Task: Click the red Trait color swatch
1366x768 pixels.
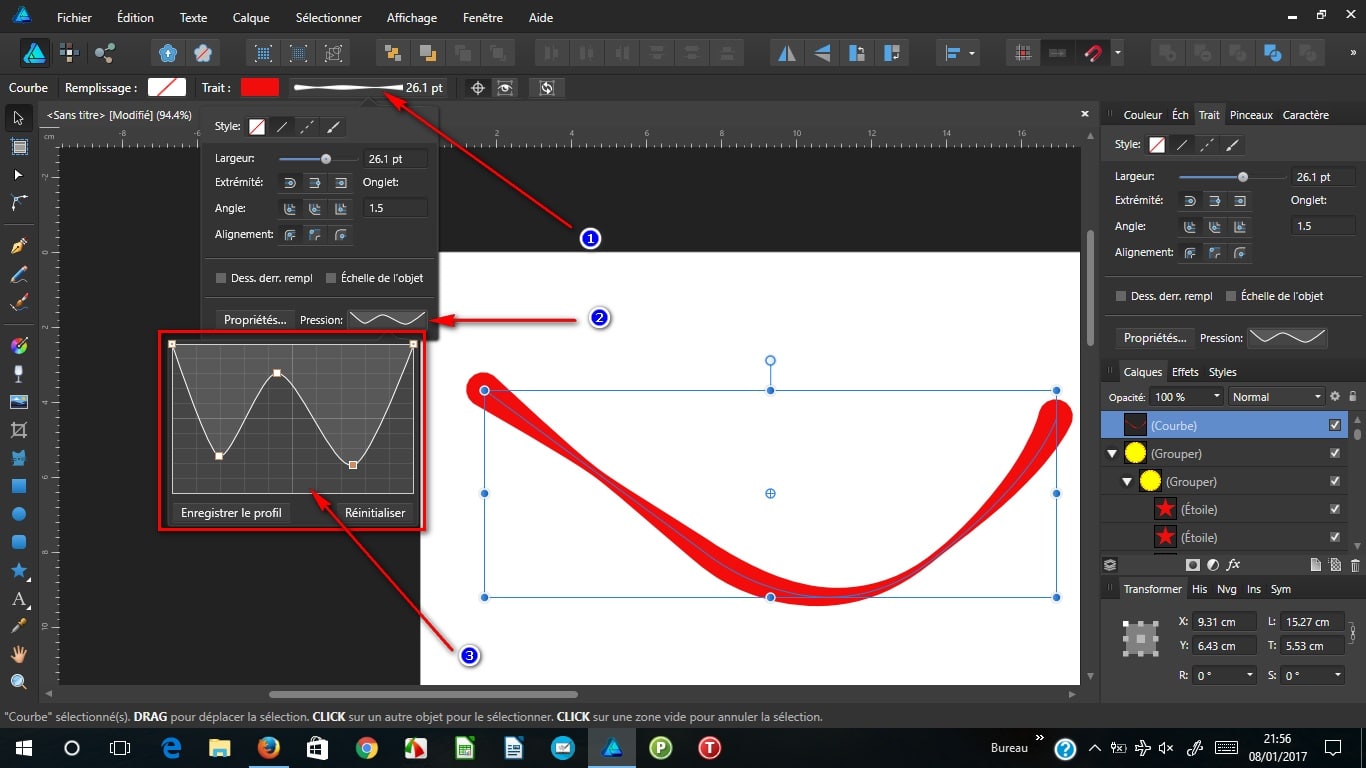Action: click(260, 88)
